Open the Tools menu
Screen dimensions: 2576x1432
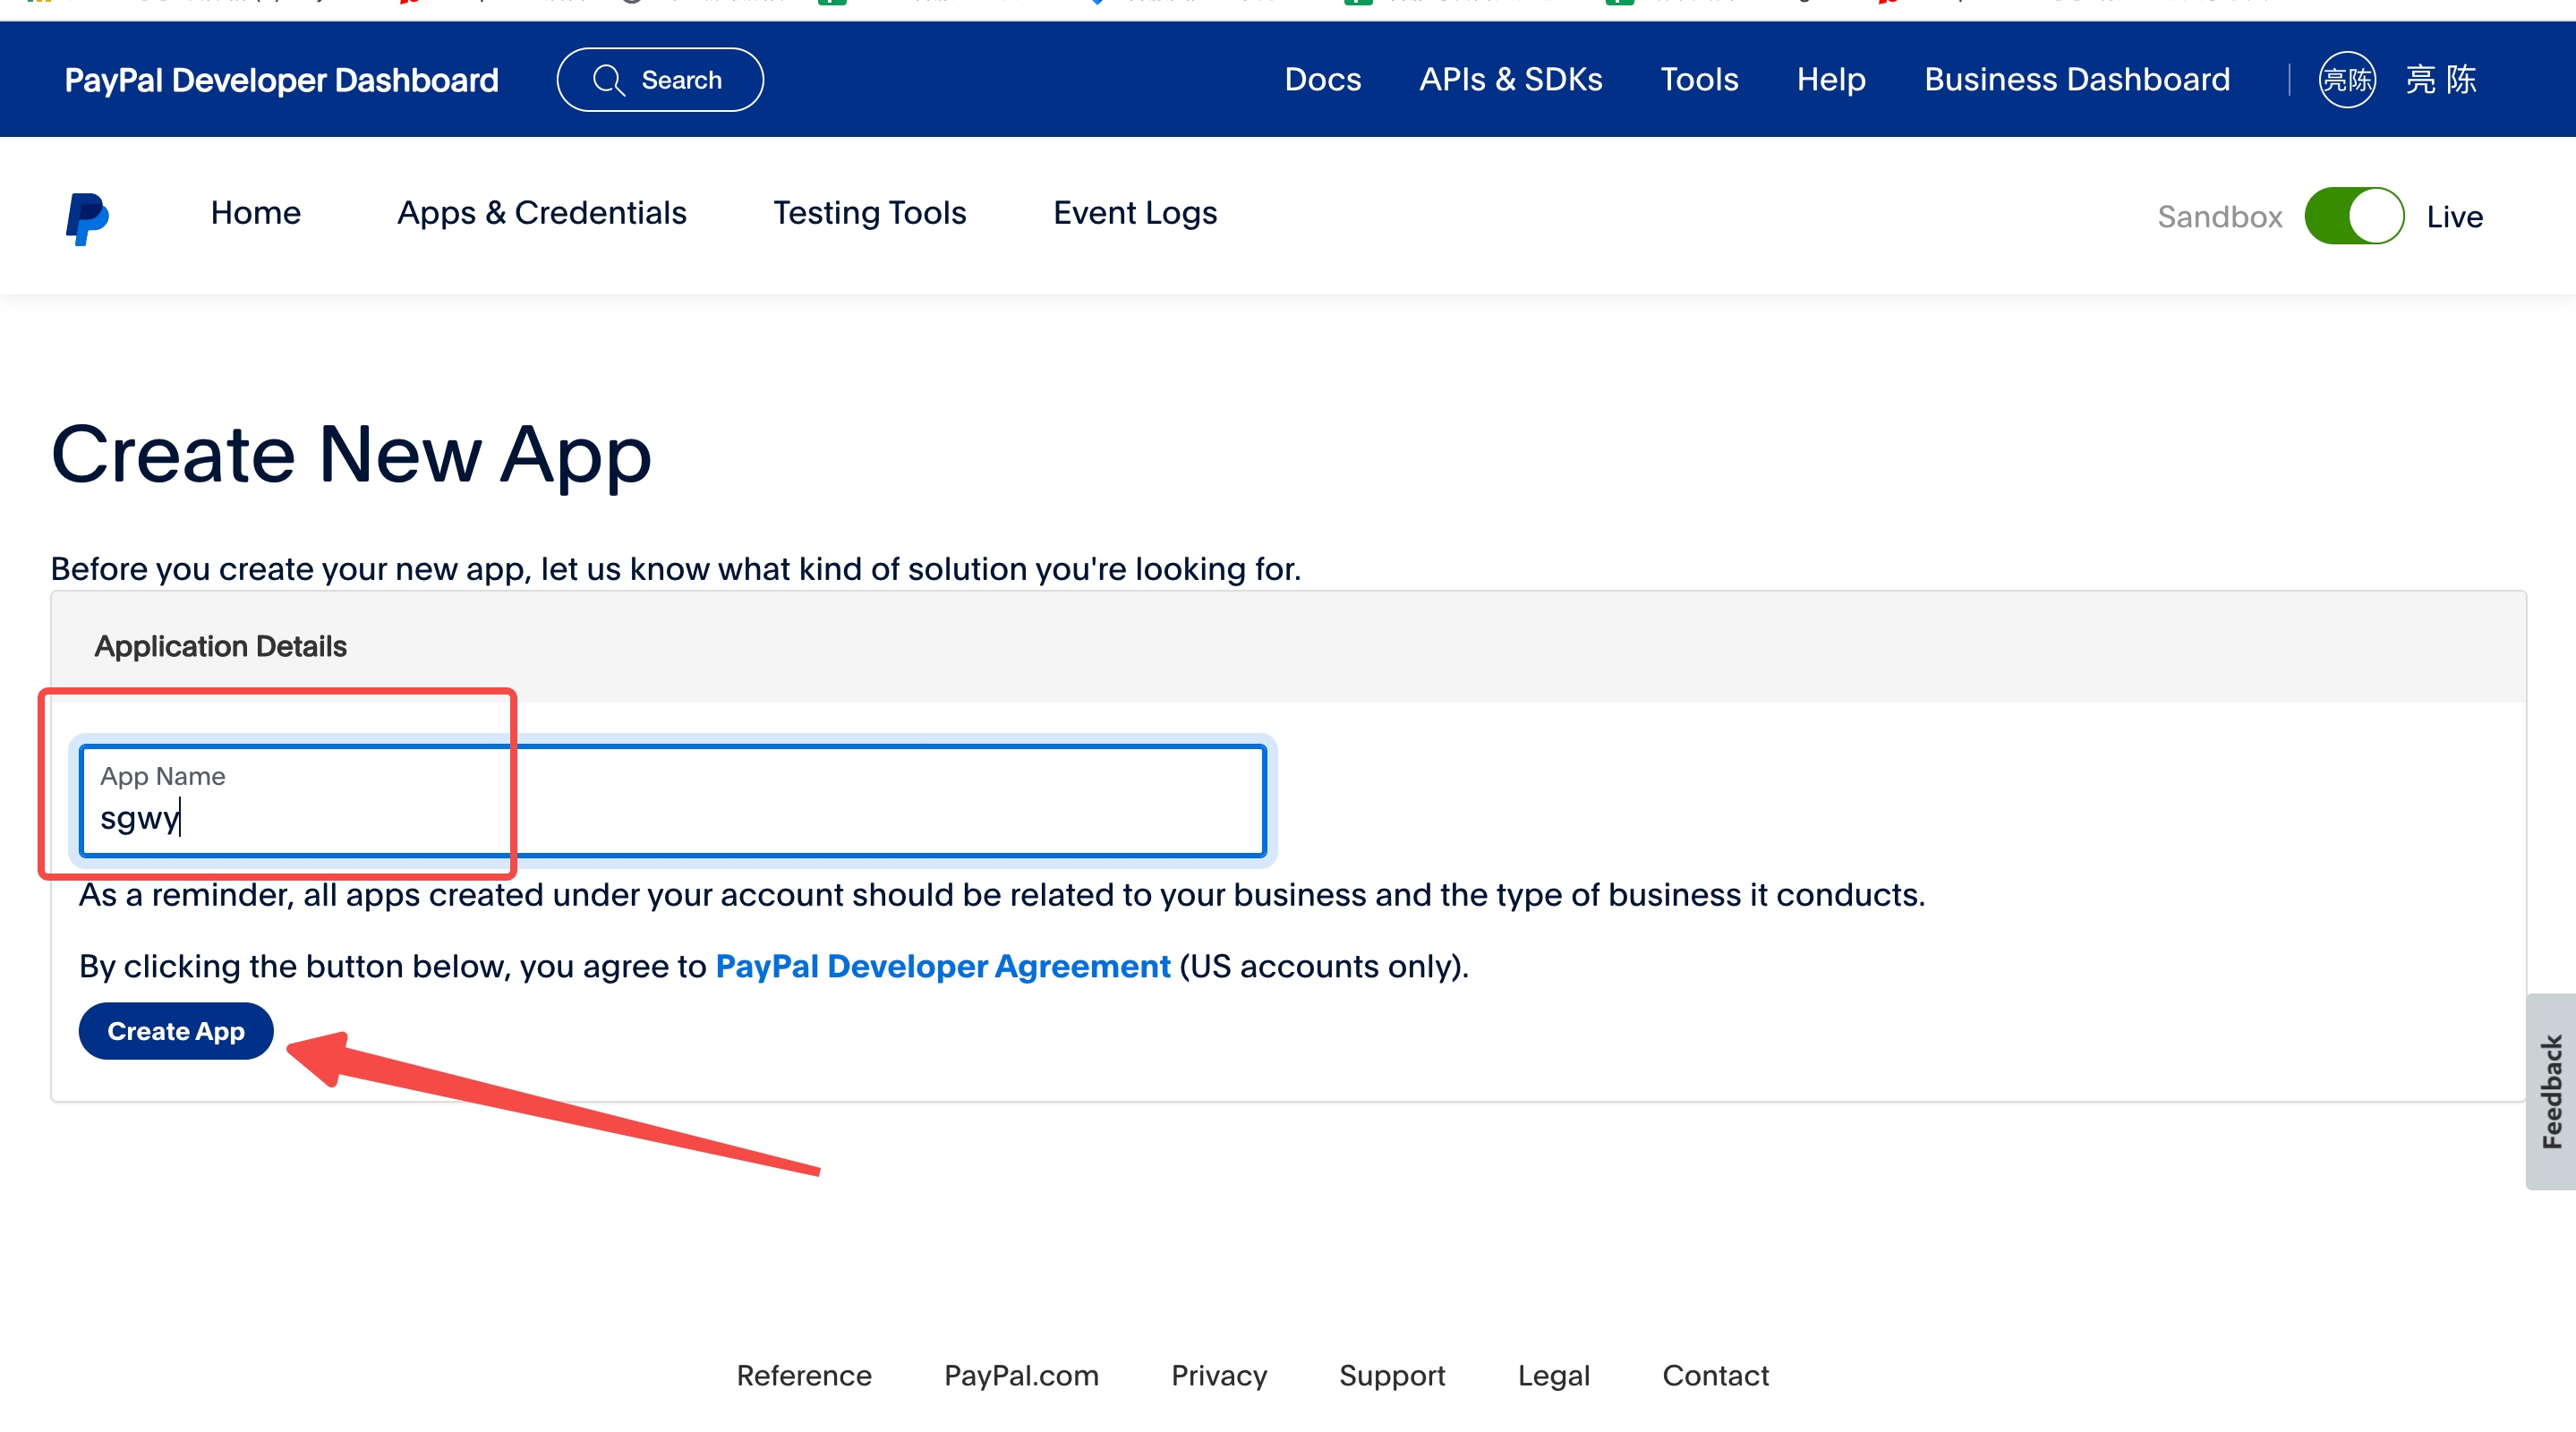coord(1699,80)
